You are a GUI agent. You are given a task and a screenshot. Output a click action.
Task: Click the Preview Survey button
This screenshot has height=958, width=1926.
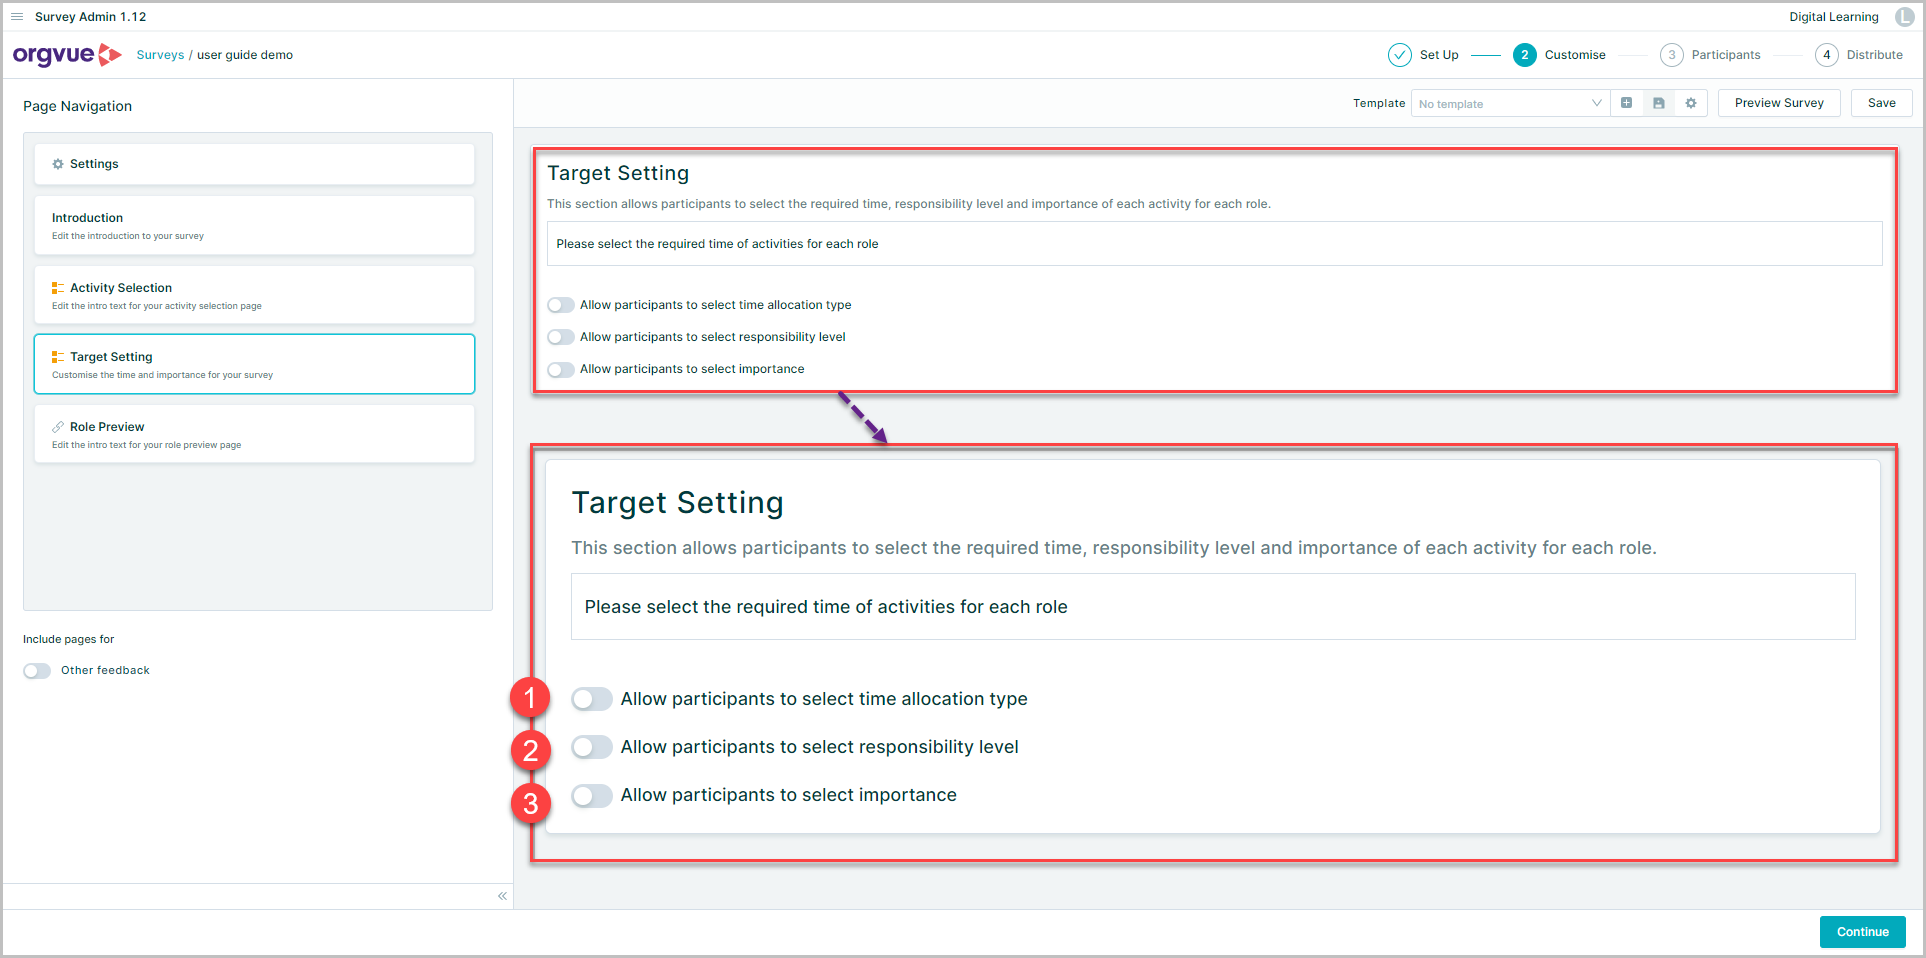[1778, 103]
